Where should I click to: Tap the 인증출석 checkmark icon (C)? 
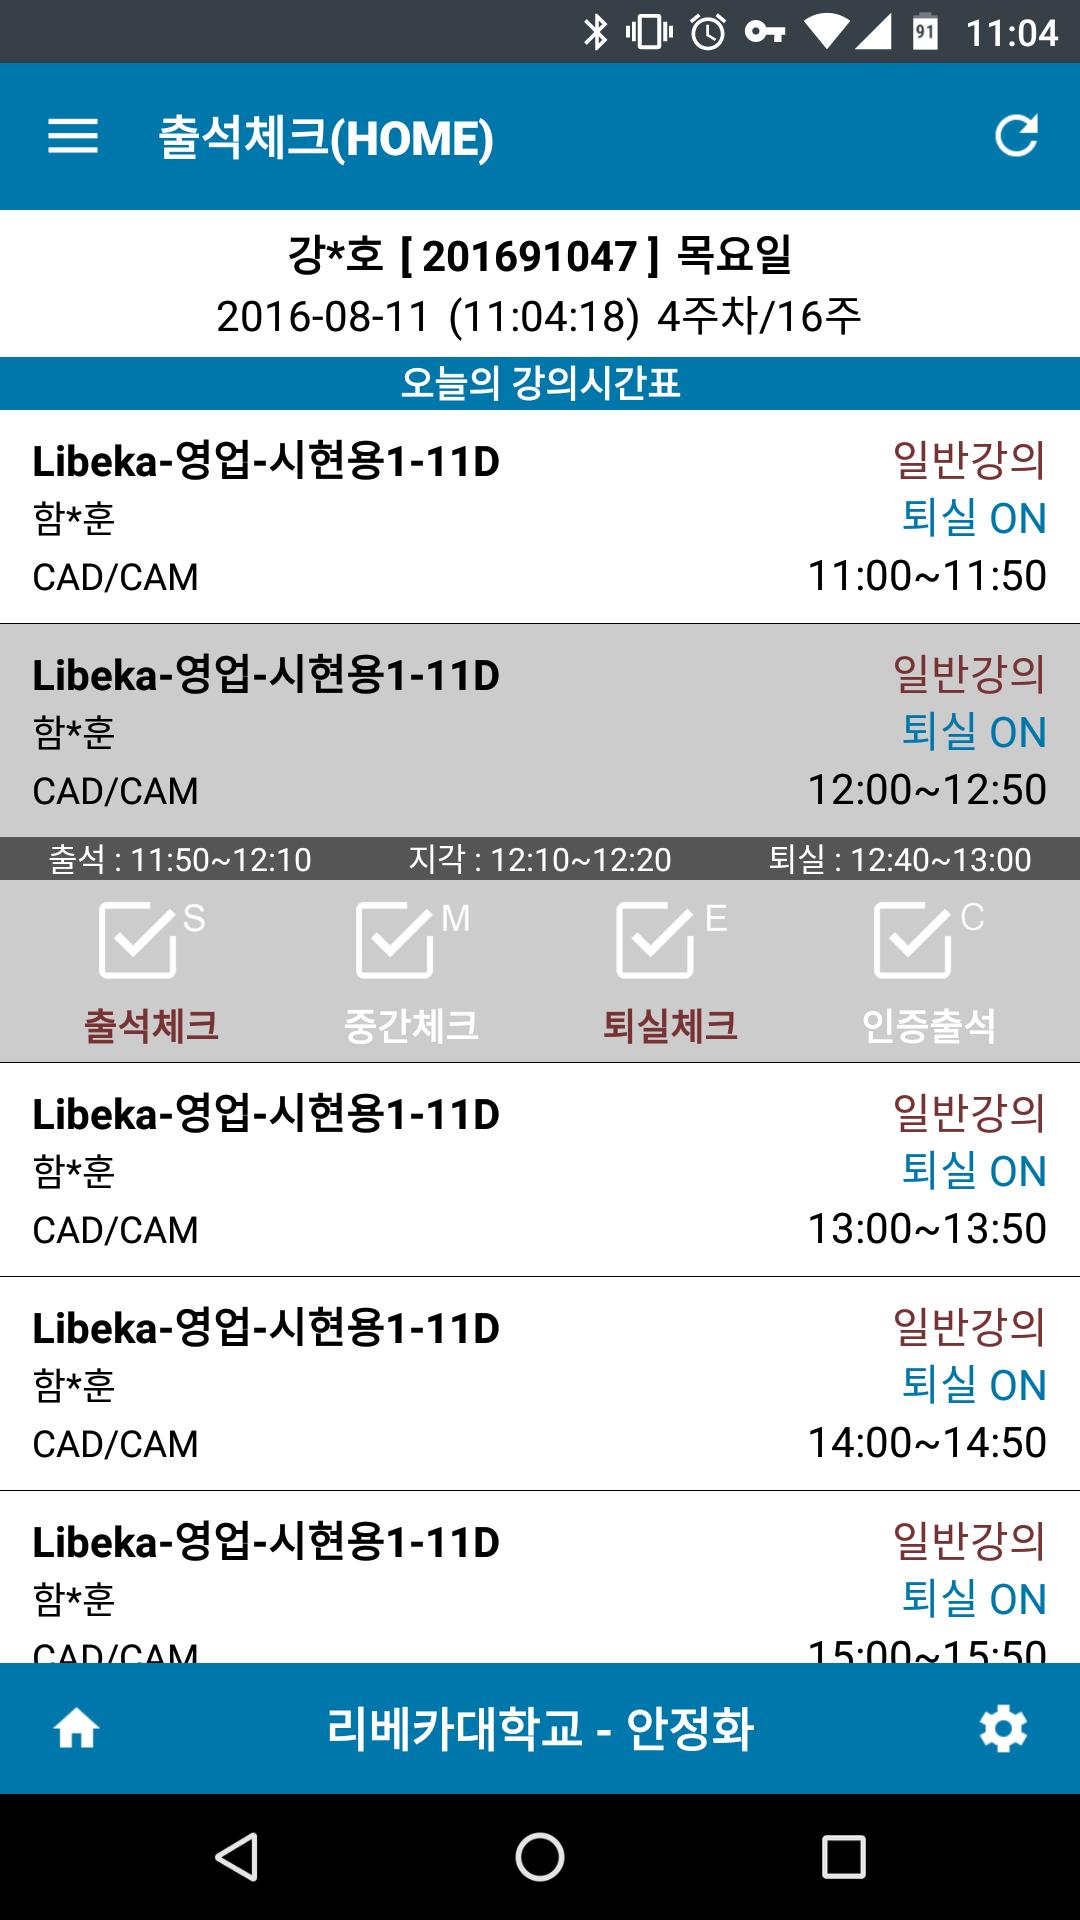tap(914, 940)
